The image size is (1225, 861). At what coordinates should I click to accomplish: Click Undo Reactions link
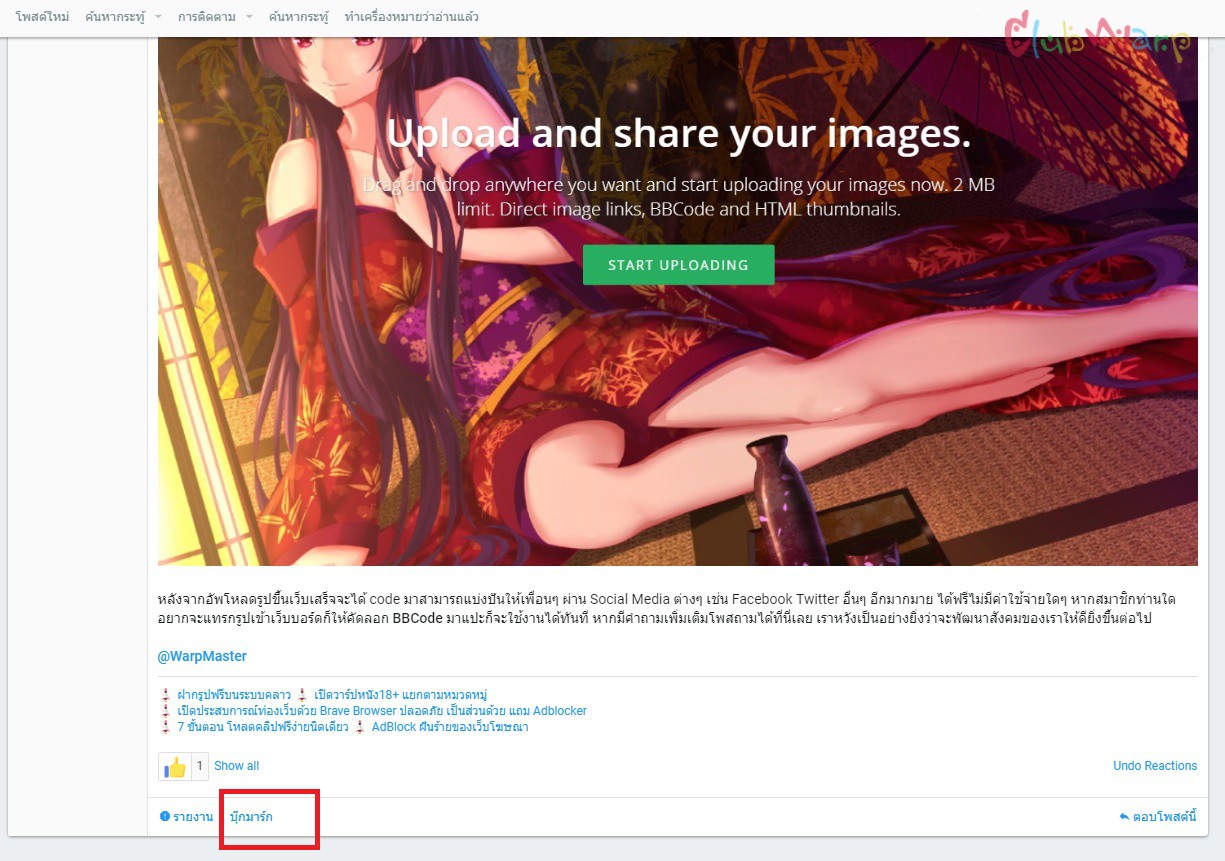(1155, 766)
